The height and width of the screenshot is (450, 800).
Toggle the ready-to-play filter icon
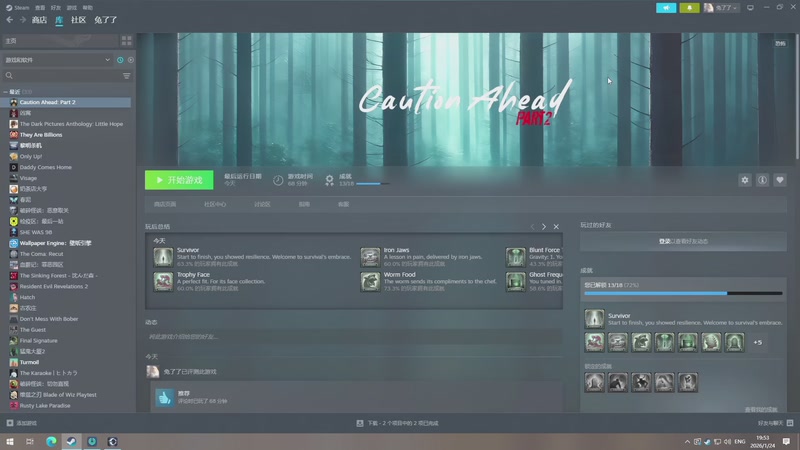click(131, 60)
